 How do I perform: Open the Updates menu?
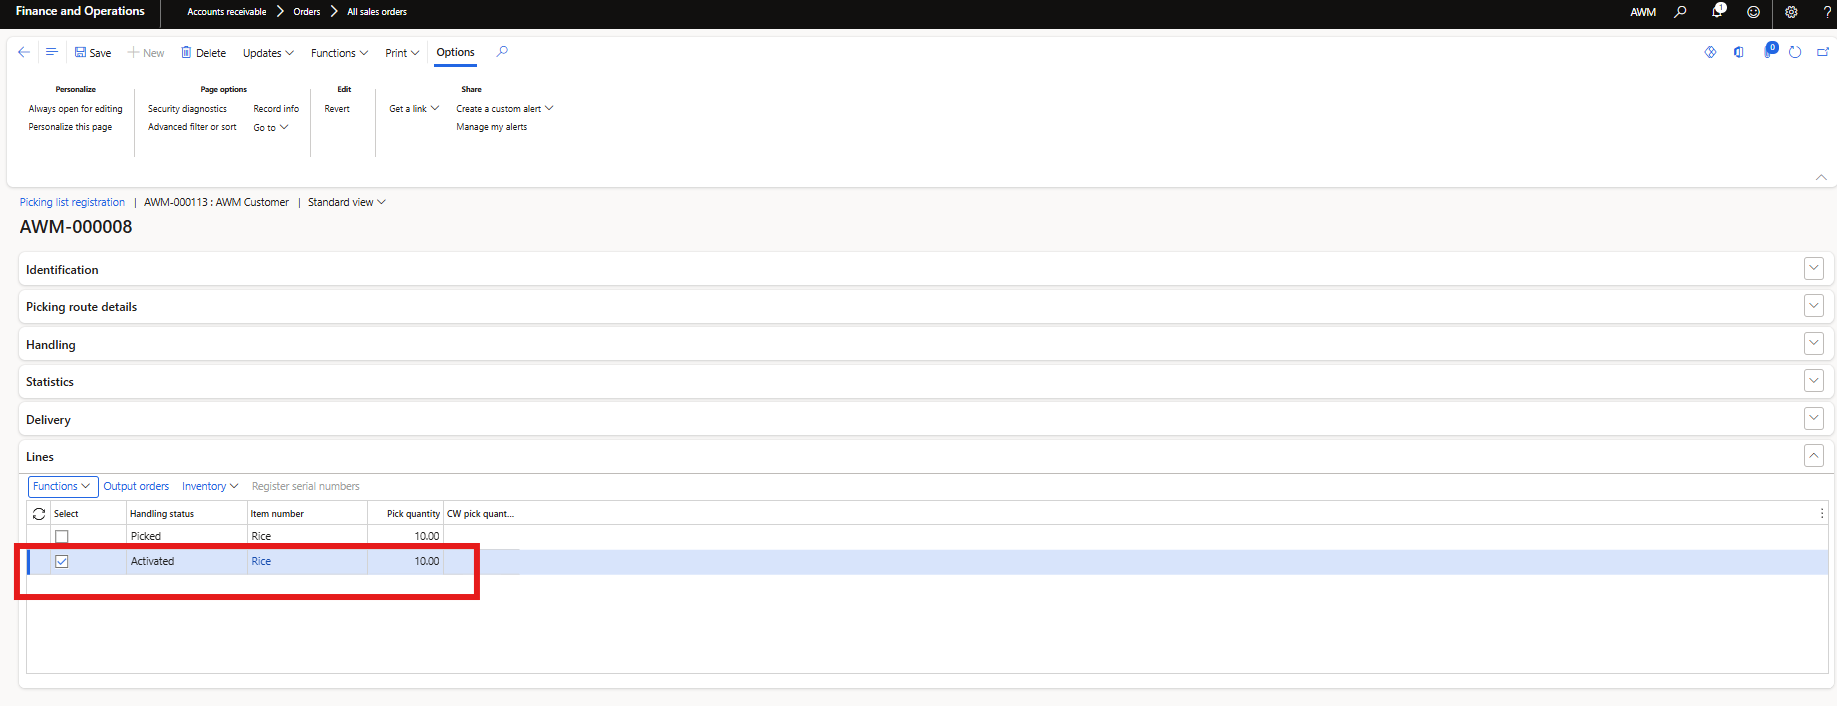click(268, 53)
